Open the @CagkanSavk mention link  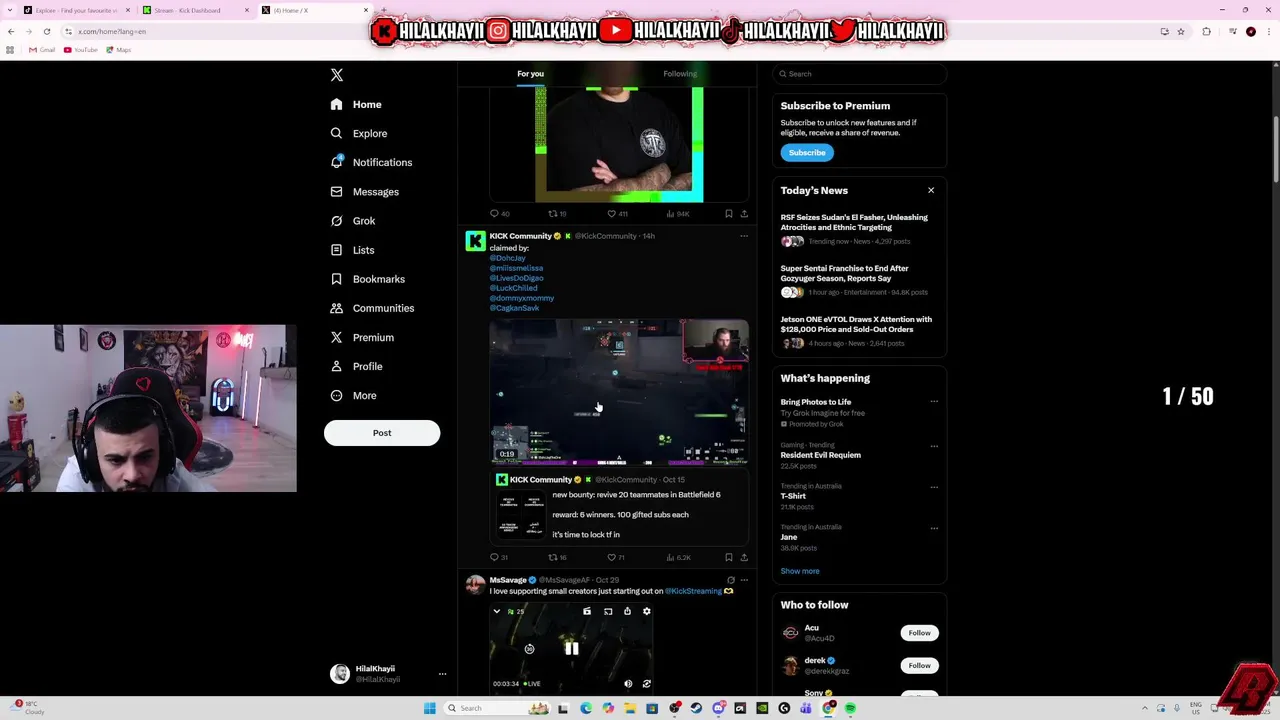pyautogui.click(x=514, y=308)
